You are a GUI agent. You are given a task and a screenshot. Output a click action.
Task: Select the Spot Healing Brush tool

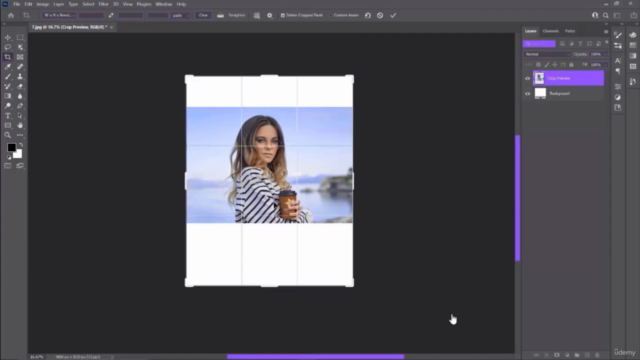point(20,67)
